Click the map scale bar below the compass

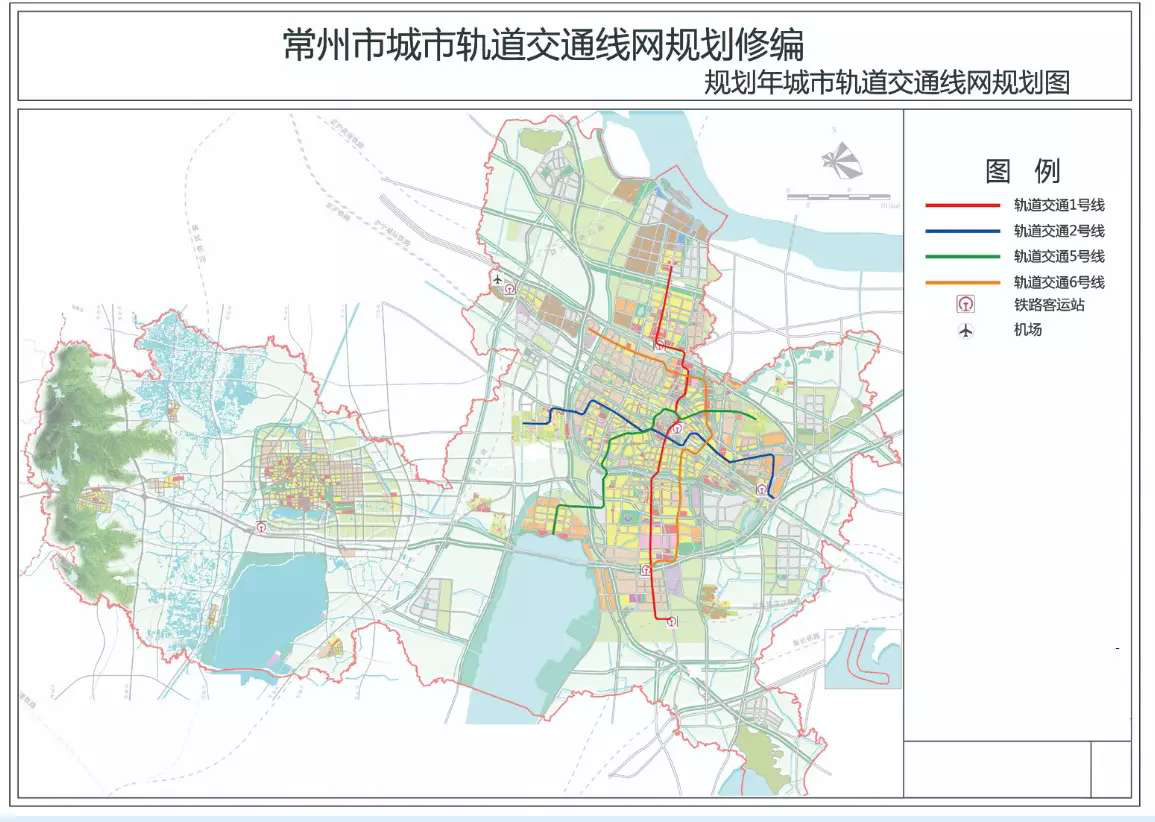[x=839, y=197]
